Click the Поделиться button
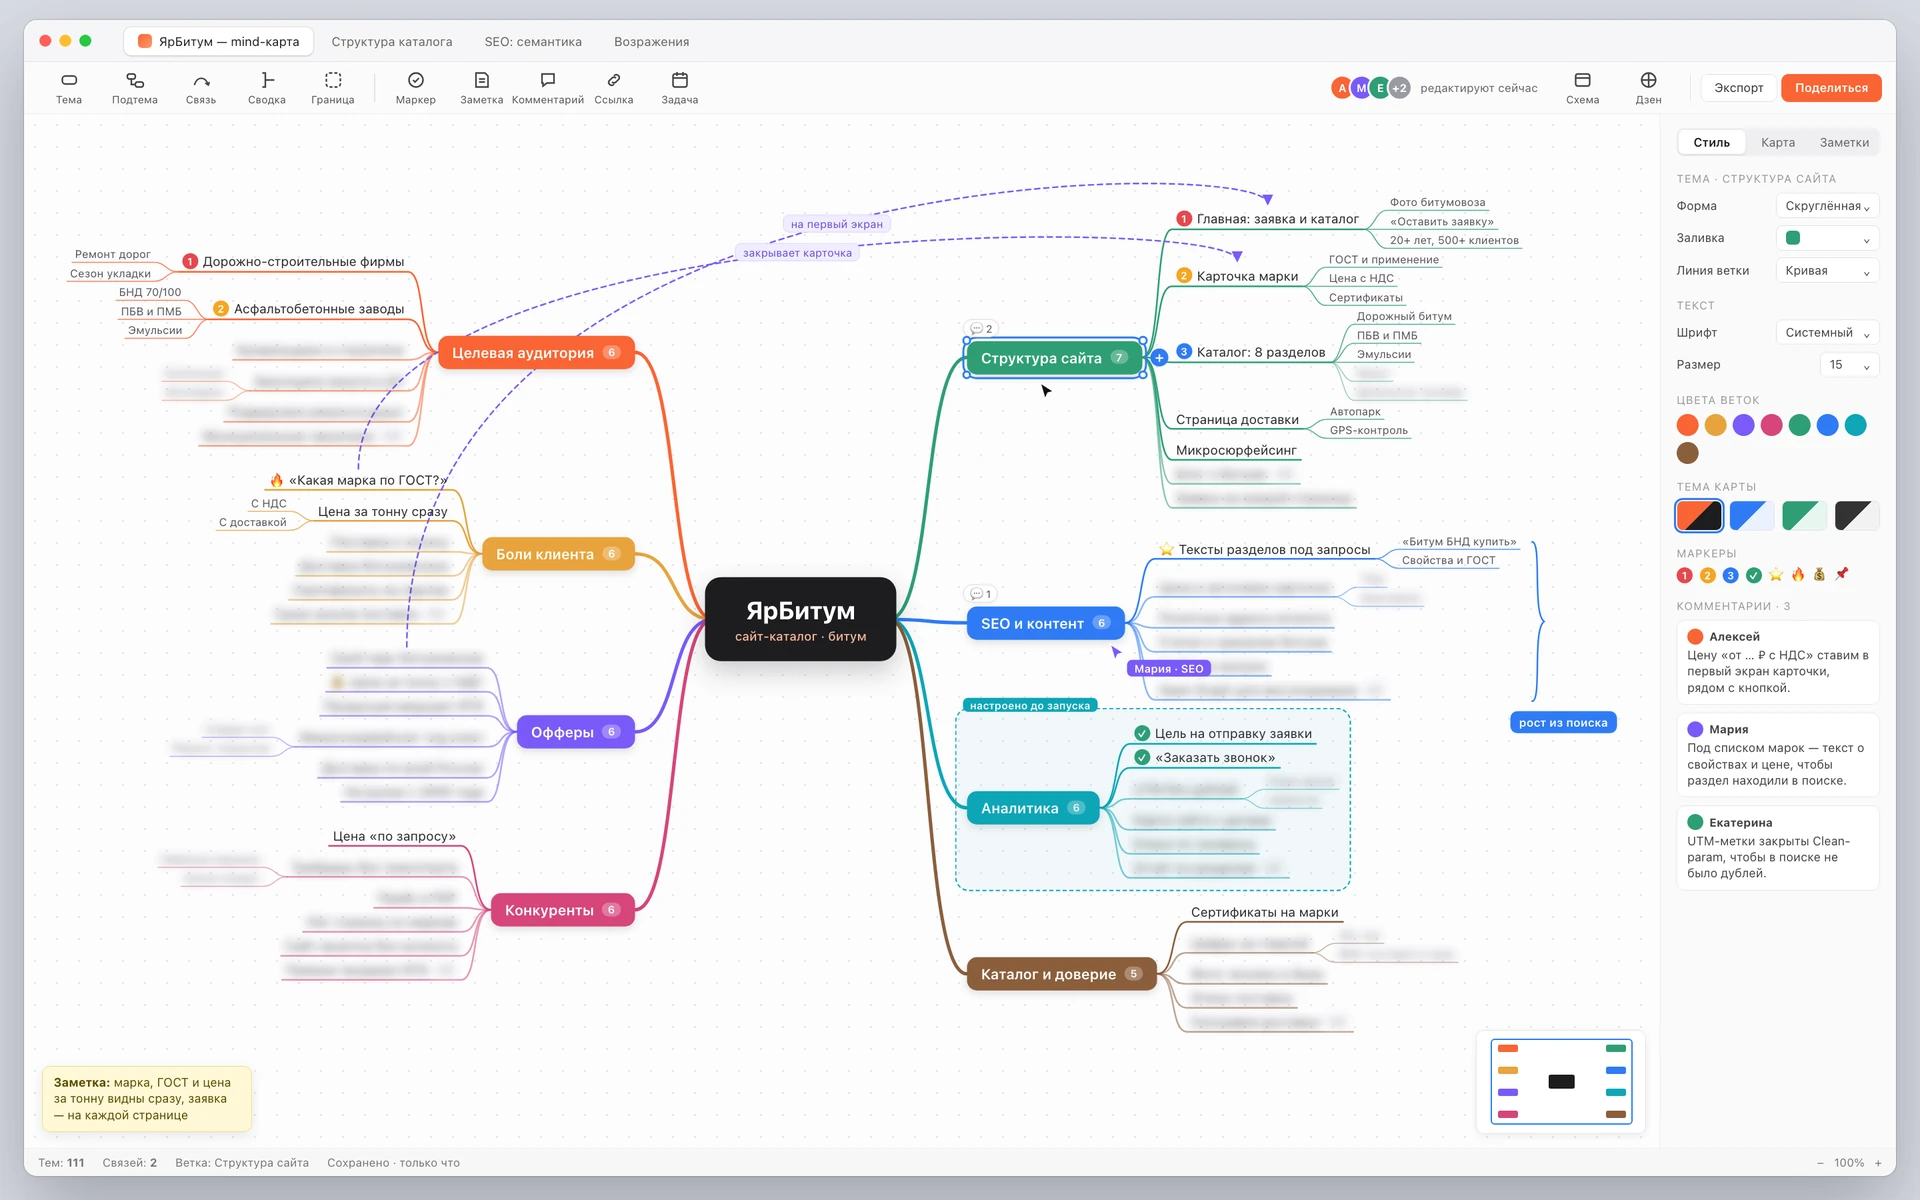1920x1200 pixels. [x=1830, y=87]
